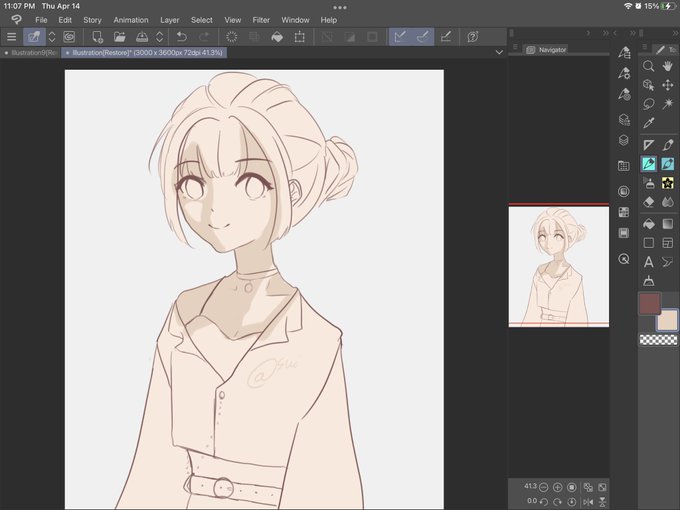
Task: Zoom in with Navigator plus button
Action: click(x=558, y=487)
